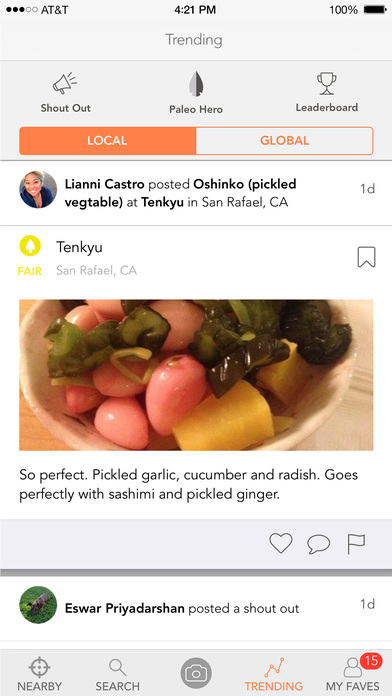This screenshot has height=696, width=392.
Task: Open comments with speech bubble icon
Action: point(319,544)
